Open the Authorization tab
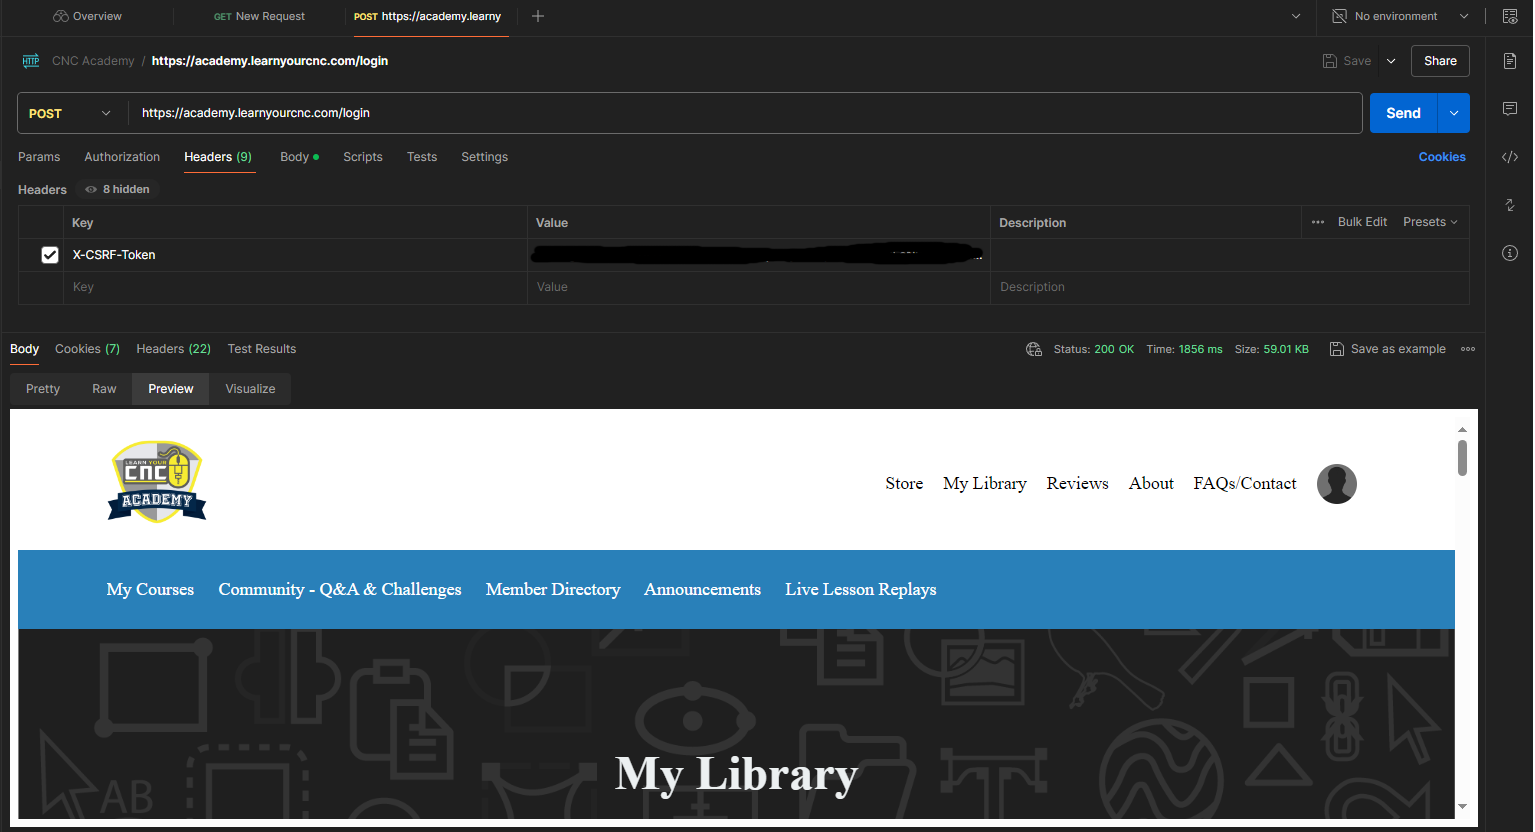 coord(122,157)
